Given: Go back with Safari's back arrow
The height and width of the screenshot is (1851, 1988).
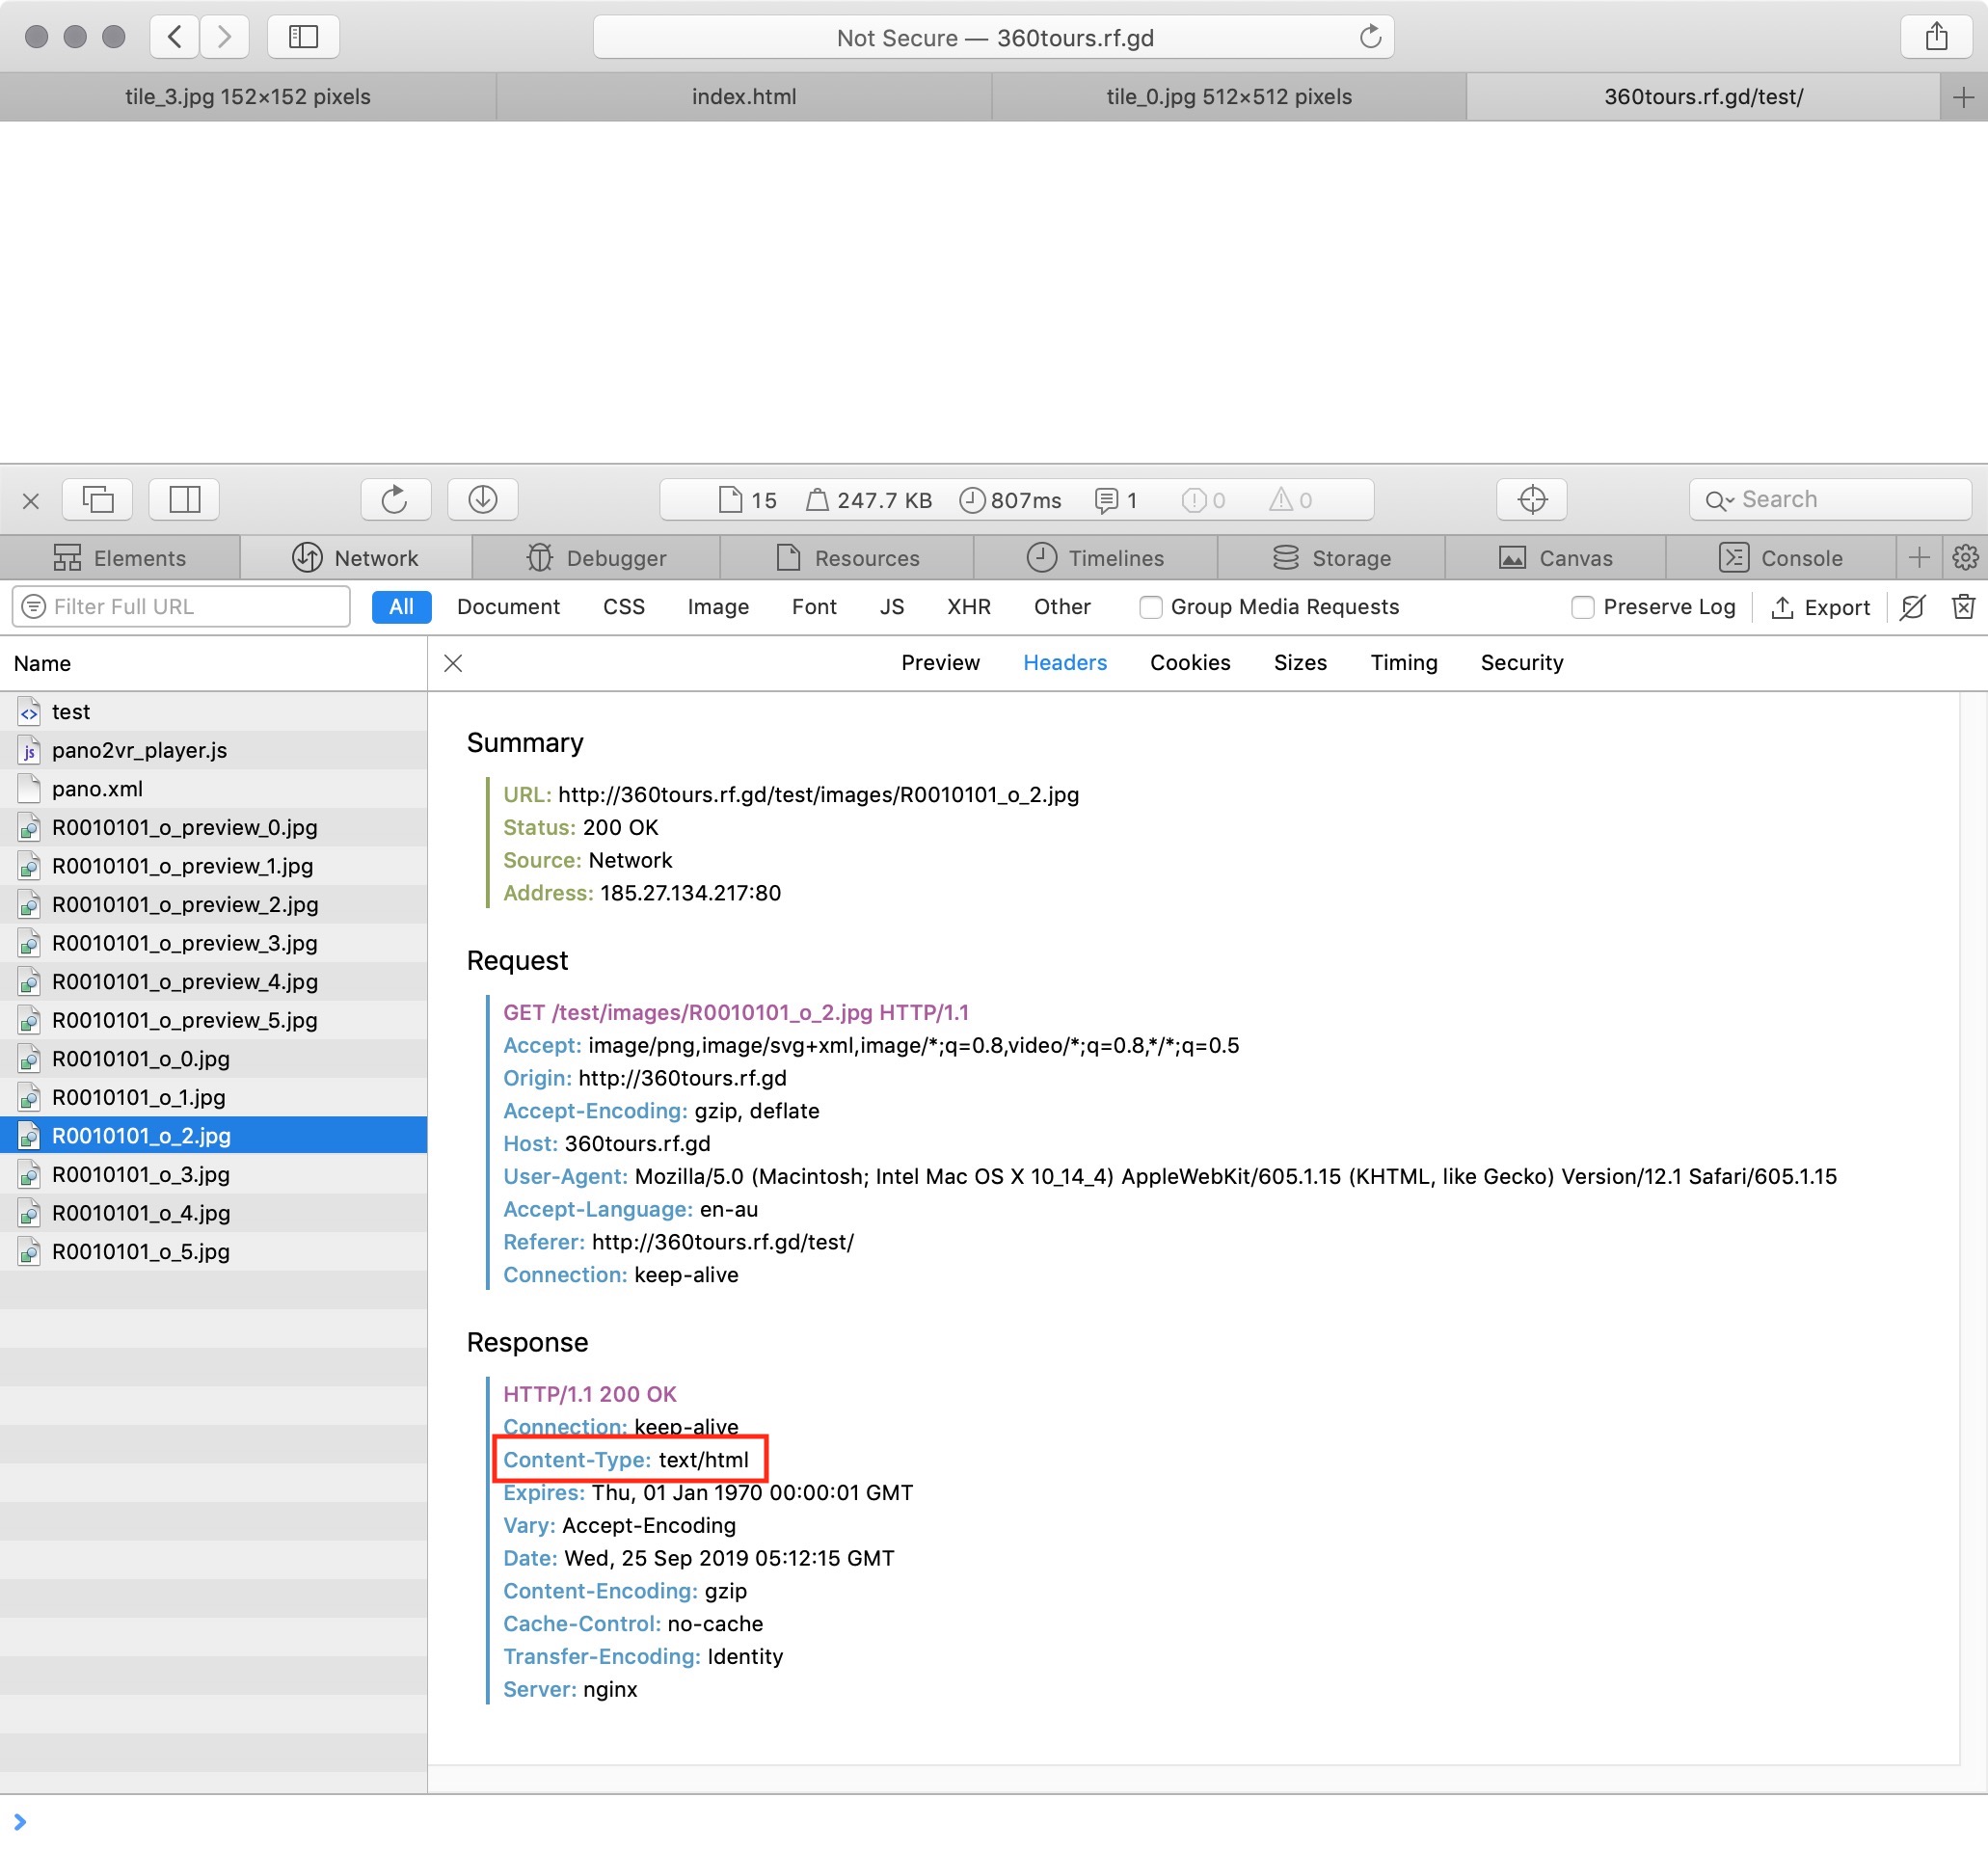Looking at the screenshot, I should pos(175,37).
